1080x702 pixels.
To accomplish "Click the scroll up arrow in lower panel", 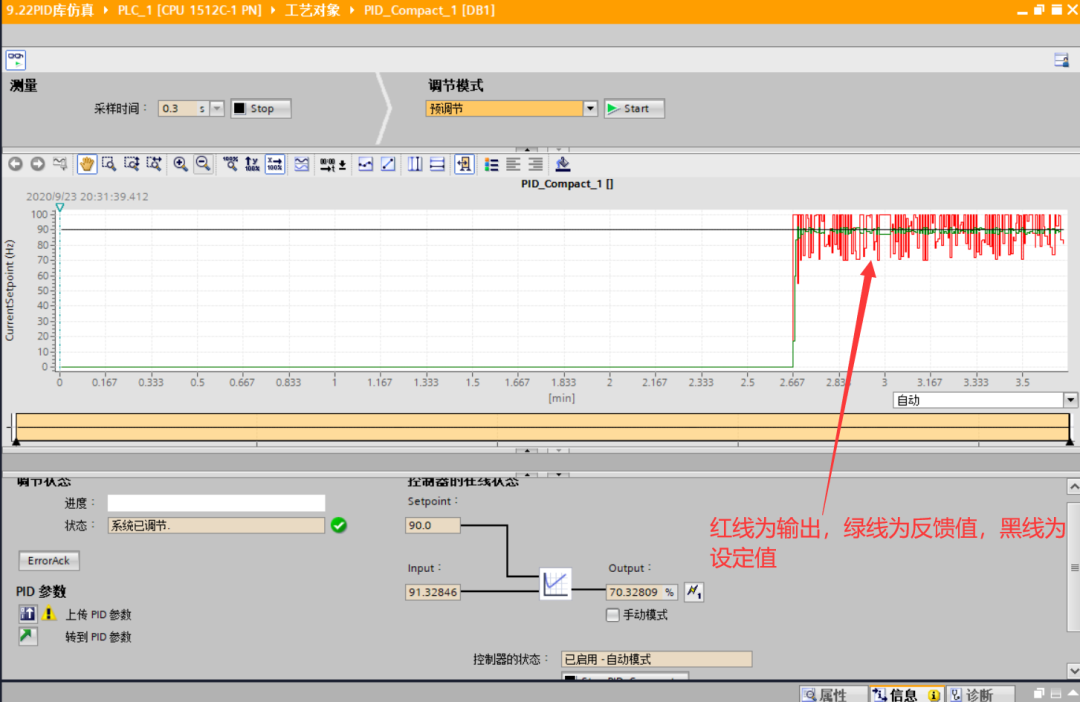I will tap(1073, 487).
